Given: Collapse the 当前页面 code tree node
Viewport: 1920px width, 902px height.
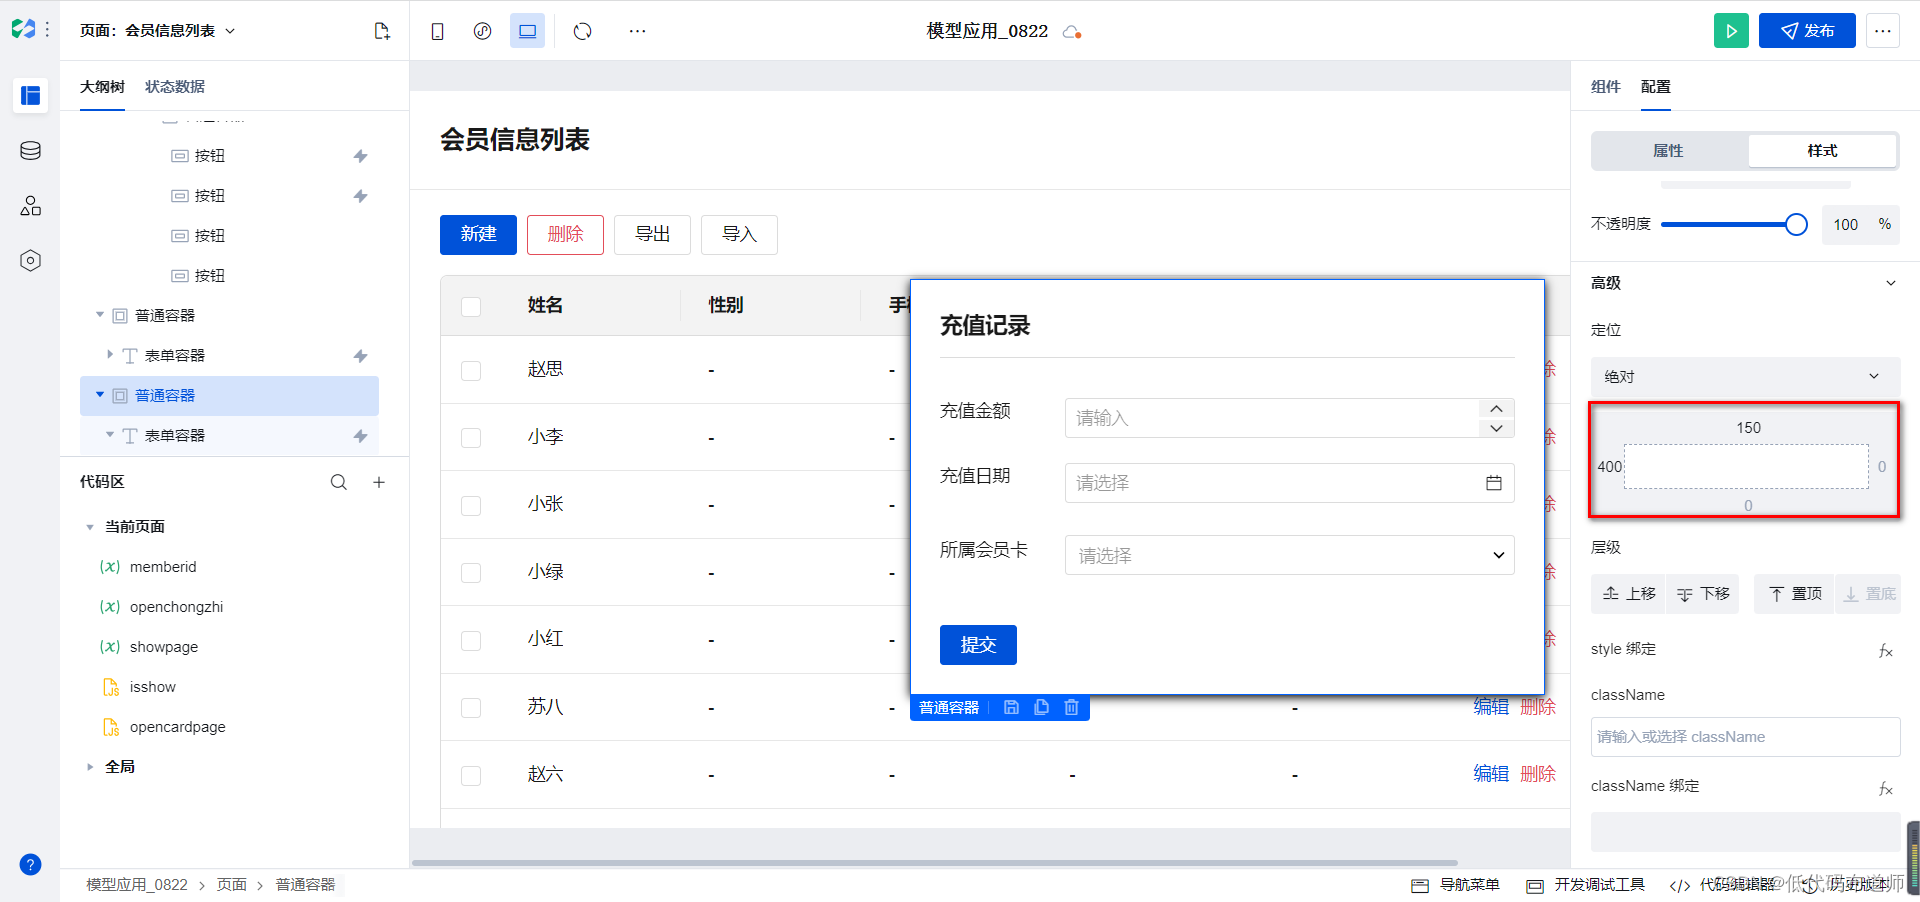Looking at the screenshot, I should (x=90, y=527).
